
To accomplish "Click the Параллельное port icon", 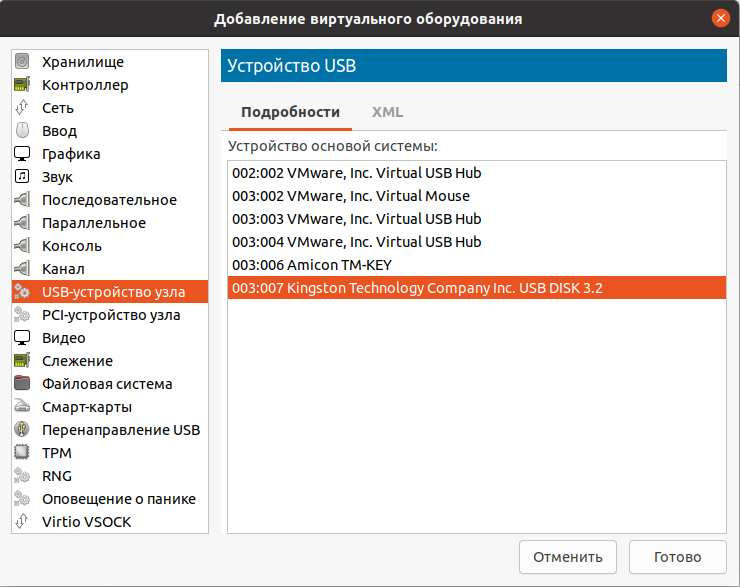I will click(22, 222).
